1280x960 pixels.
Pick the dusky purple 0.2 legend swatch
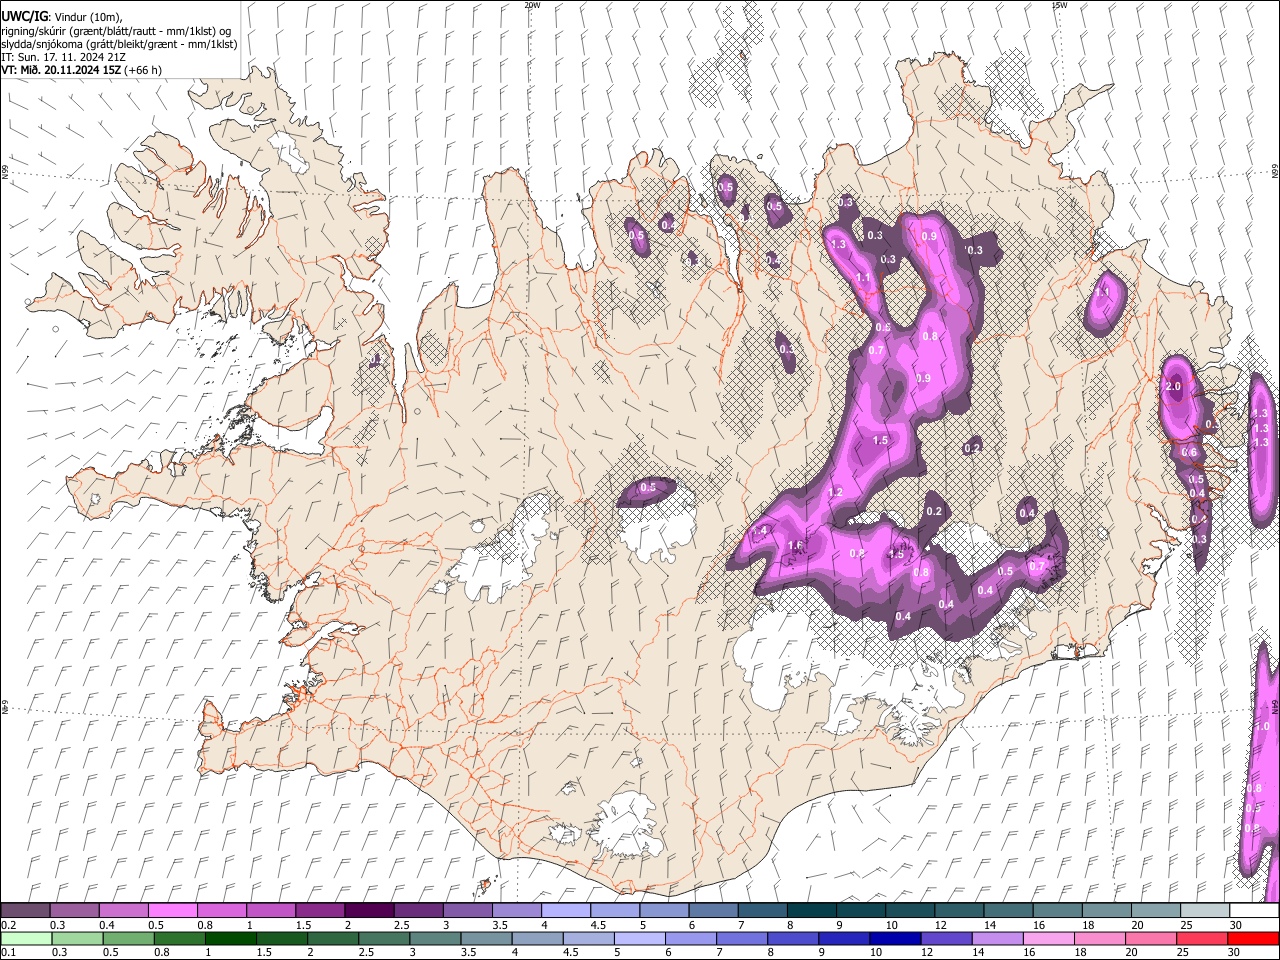pos(25,911)
